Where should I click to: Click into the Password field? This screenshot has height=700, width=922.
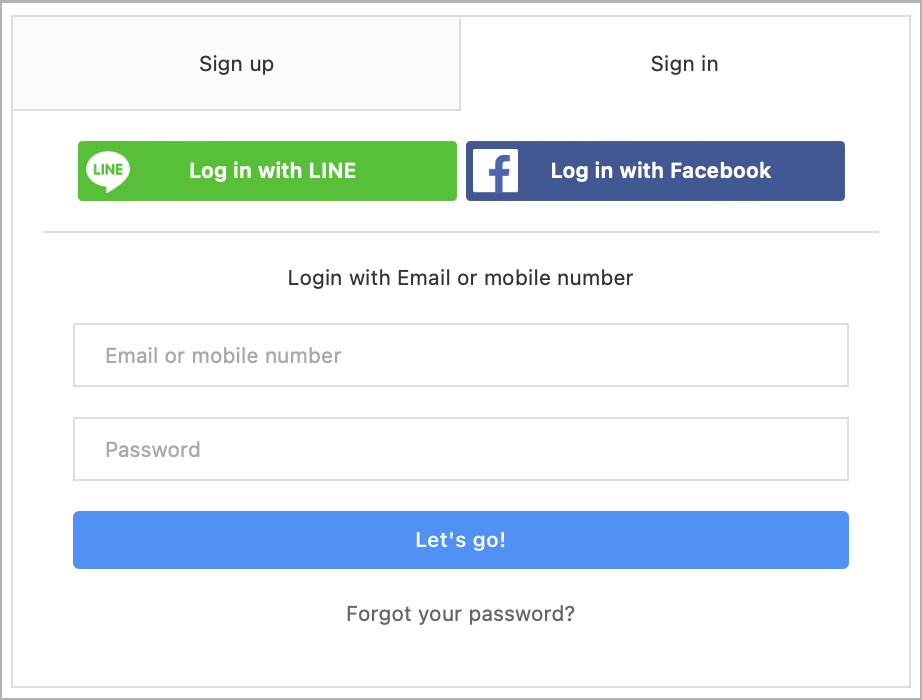[461, 449]
